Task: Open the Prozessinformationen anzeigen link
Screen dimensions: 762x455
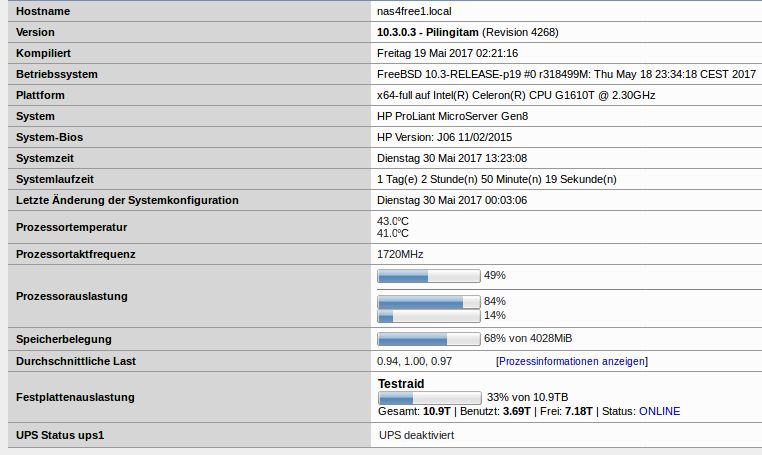Action: coord(572,361)
